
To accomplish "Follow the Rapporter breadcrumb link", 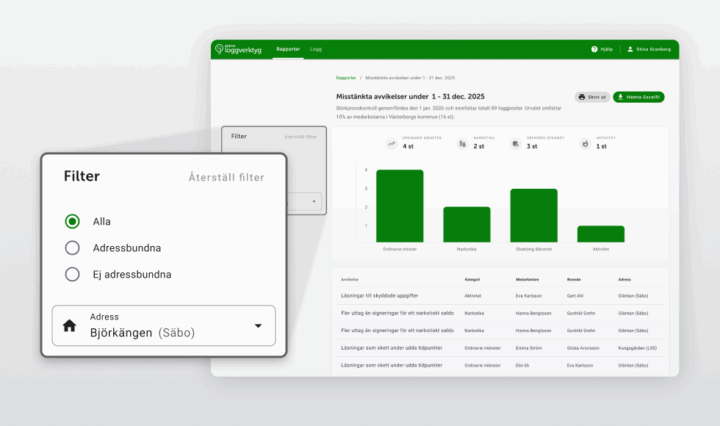I will click(x=345, y=77).
